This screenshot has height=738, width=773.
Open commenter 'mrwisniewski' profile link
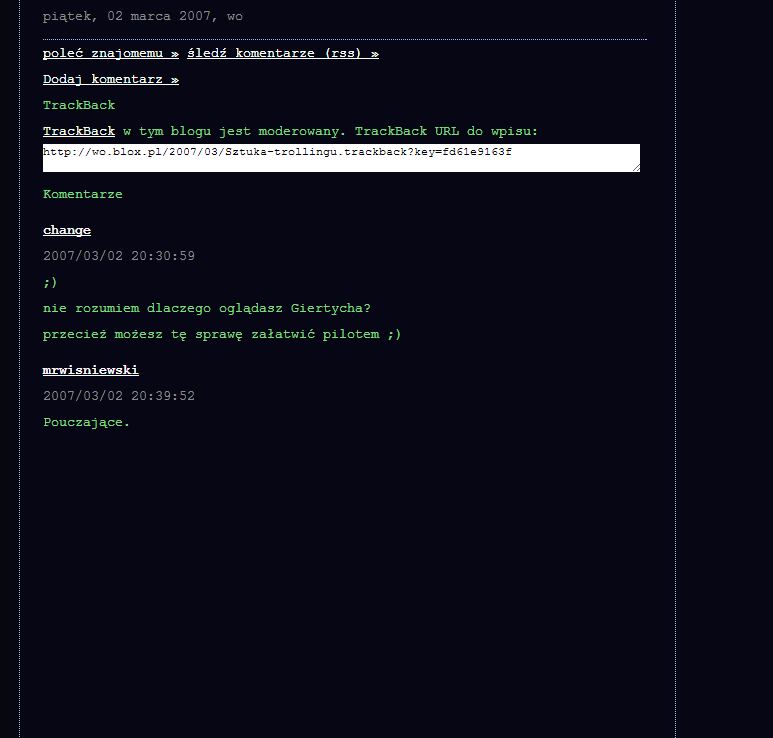point(91,370)
